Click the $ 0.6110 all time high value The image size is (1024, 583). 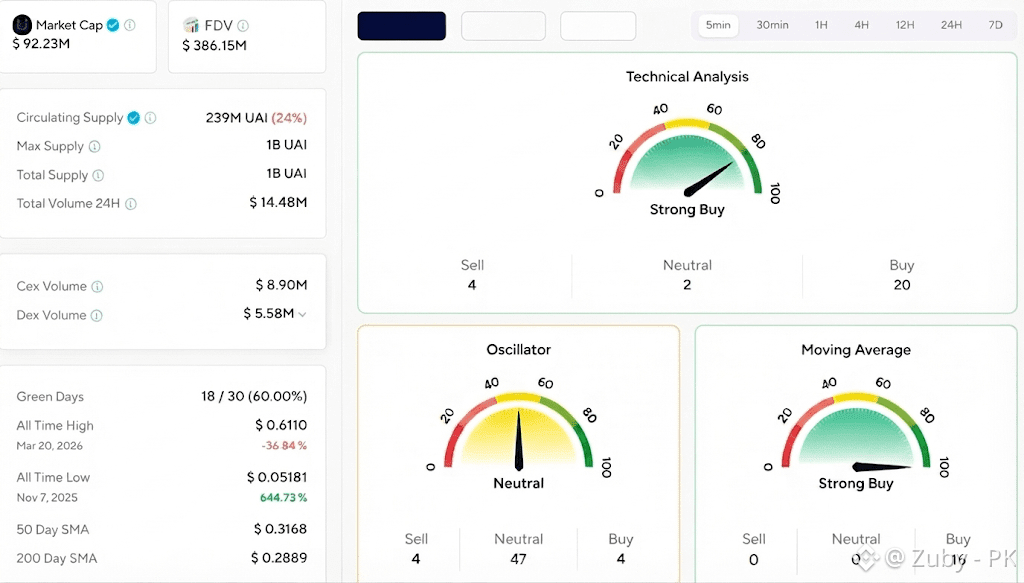click(281, 425)
